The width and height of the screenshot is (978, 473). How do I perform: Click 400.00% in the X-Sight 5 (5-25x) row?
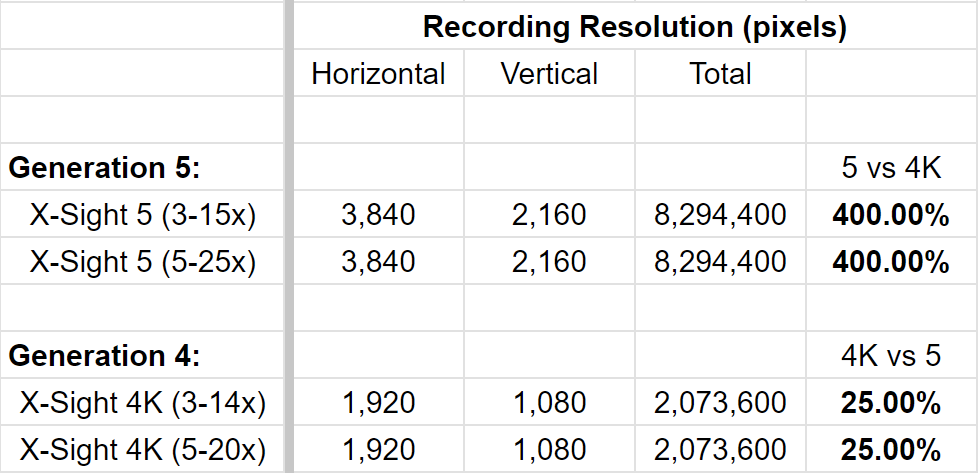[x=891, y=261]
